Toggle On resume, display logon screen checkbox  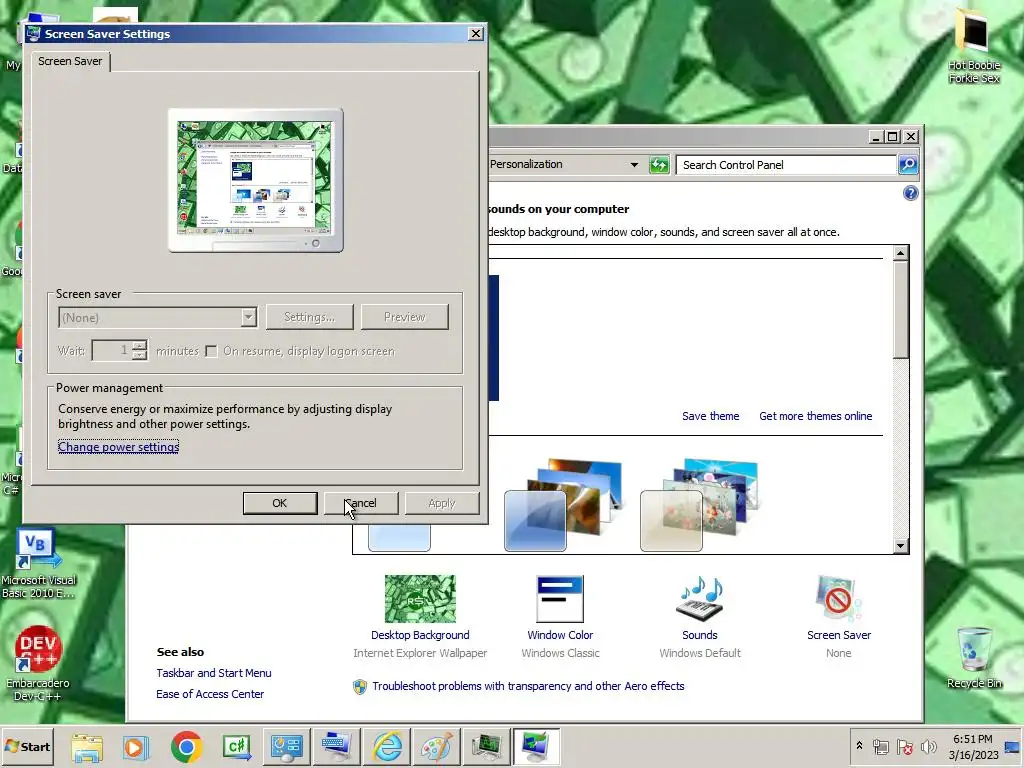211,351
